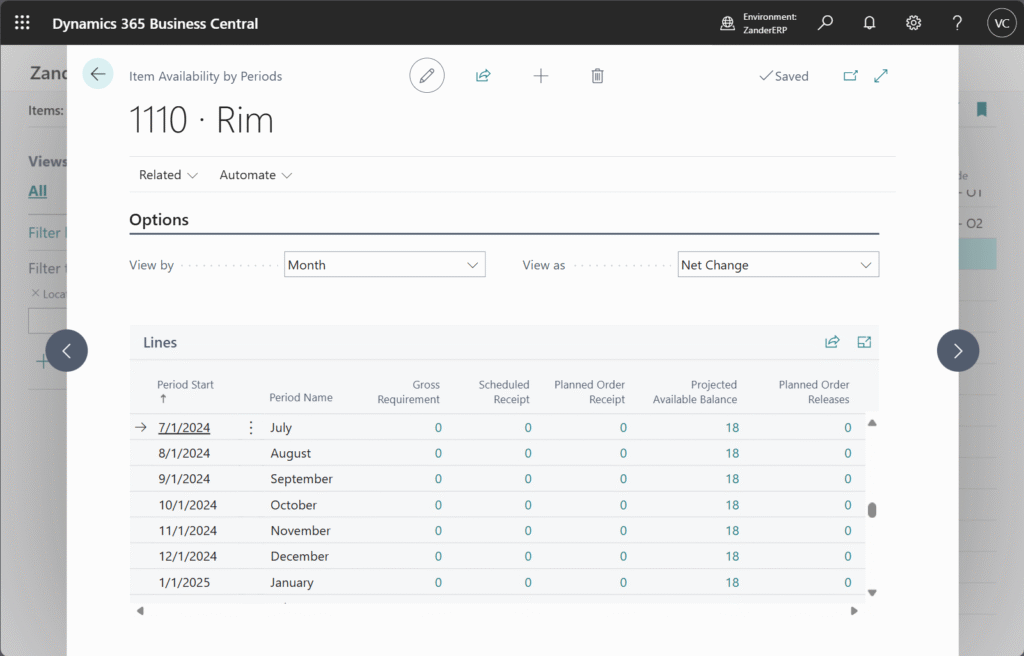This screenshot has height=656, width=1024.
Task: Go to next record arrow
Action: tap(958, 351)
